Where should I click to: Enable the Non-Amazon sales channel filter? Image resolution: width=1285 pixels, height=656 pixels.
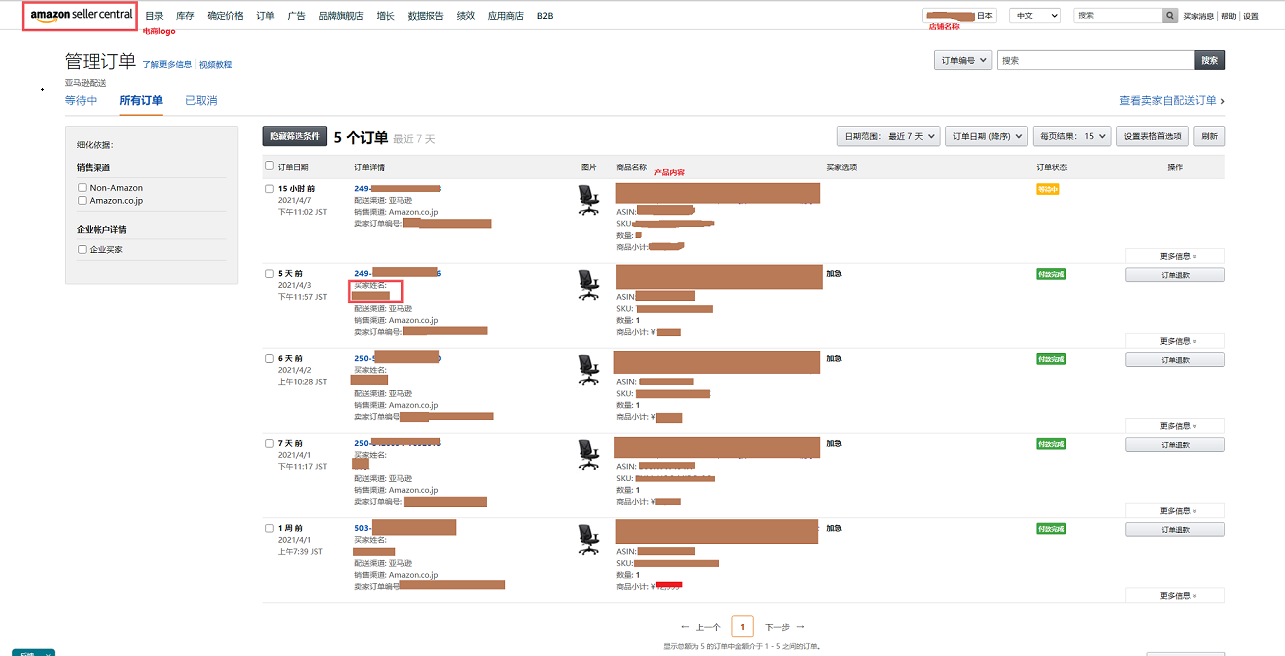pos(83,188)
